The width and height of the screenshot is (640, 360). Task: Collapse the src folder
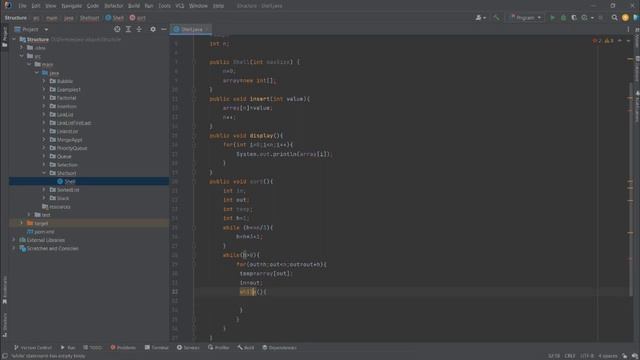pyautogui.click(x=22, y=56)
